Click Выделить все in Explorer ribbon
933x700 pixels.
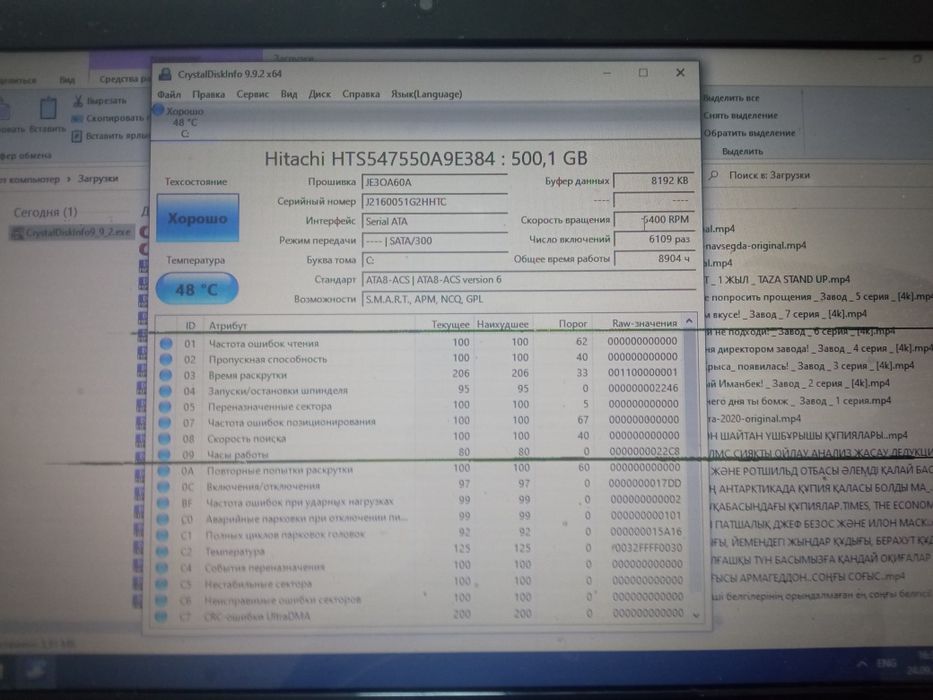tap(731, 98)
